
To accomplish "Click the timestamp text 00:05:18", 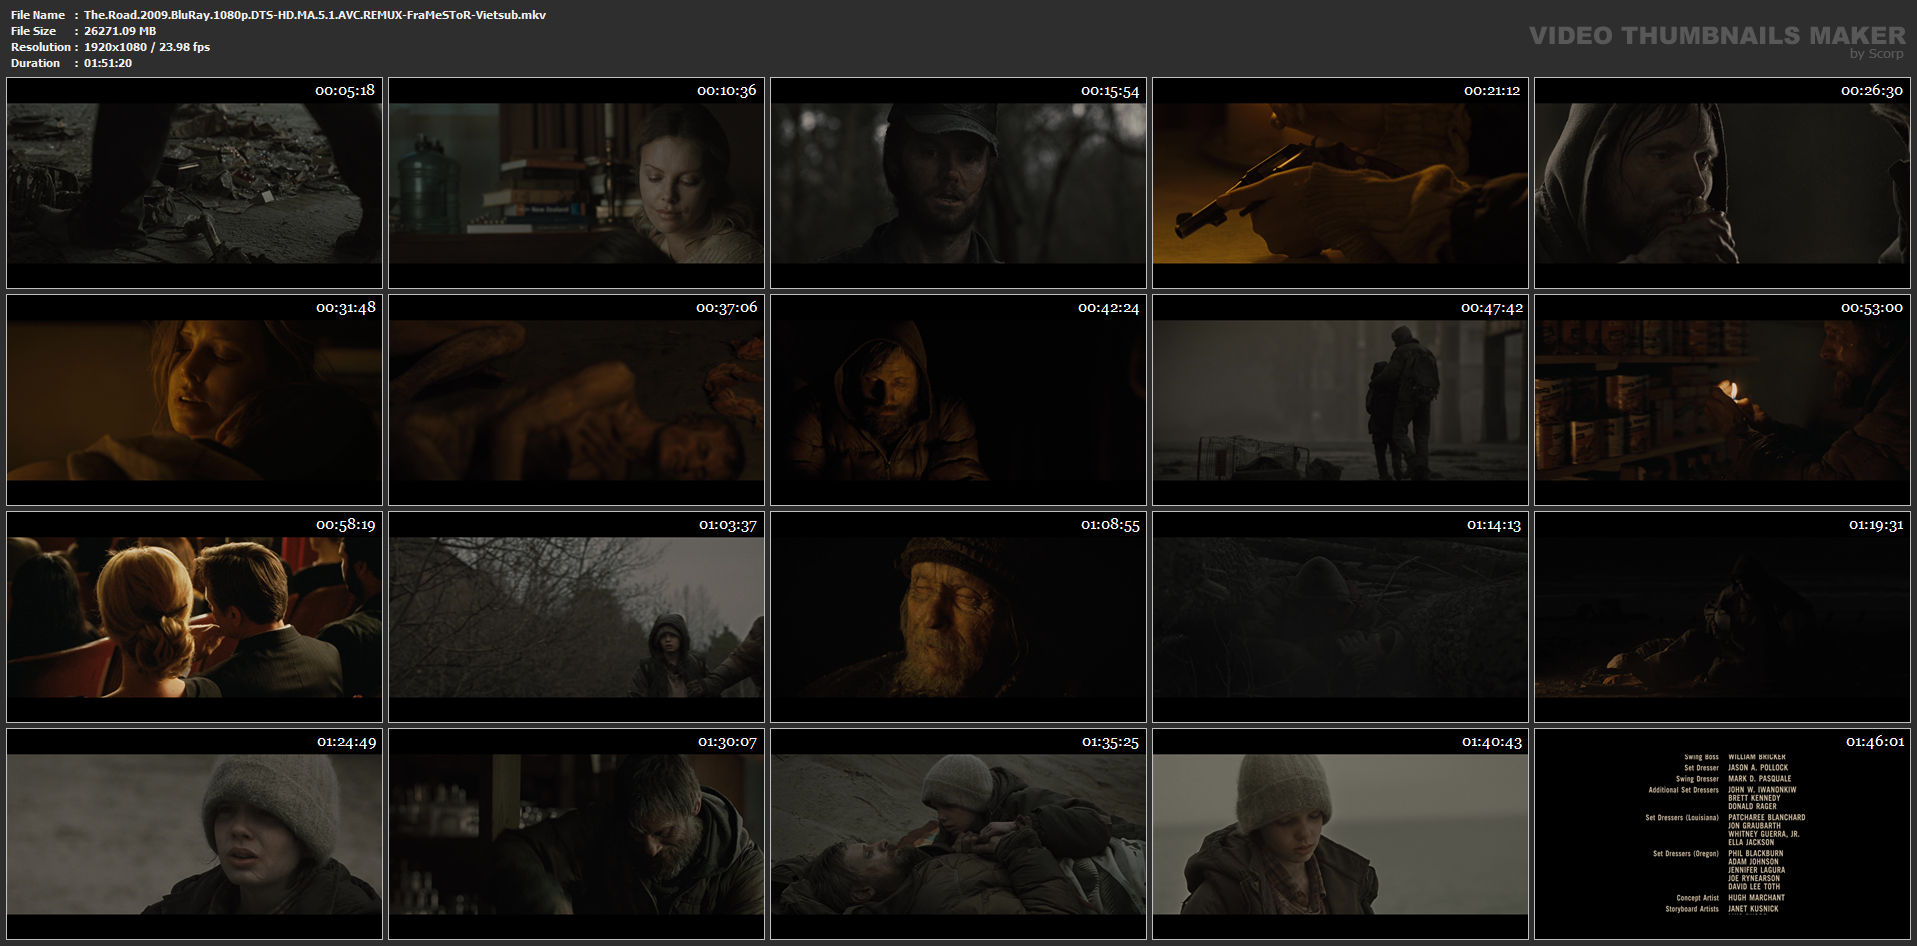I will [345, 90].
